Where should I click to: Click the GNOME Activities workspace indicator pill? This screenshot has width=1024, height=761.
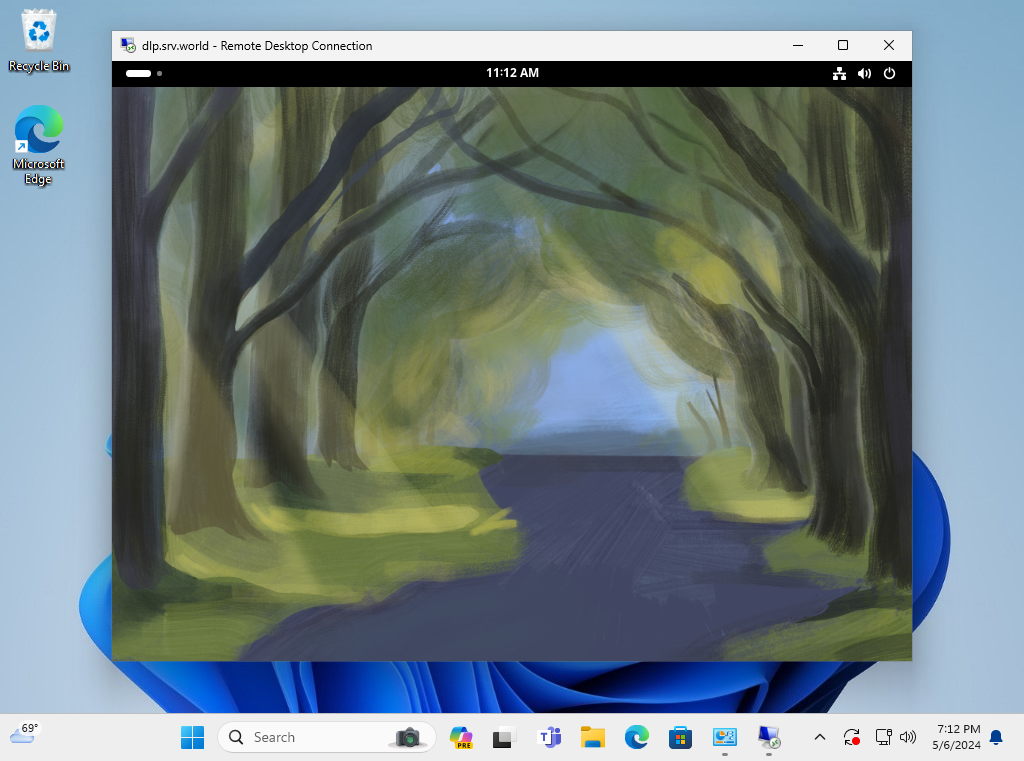[x=138, y=73]
